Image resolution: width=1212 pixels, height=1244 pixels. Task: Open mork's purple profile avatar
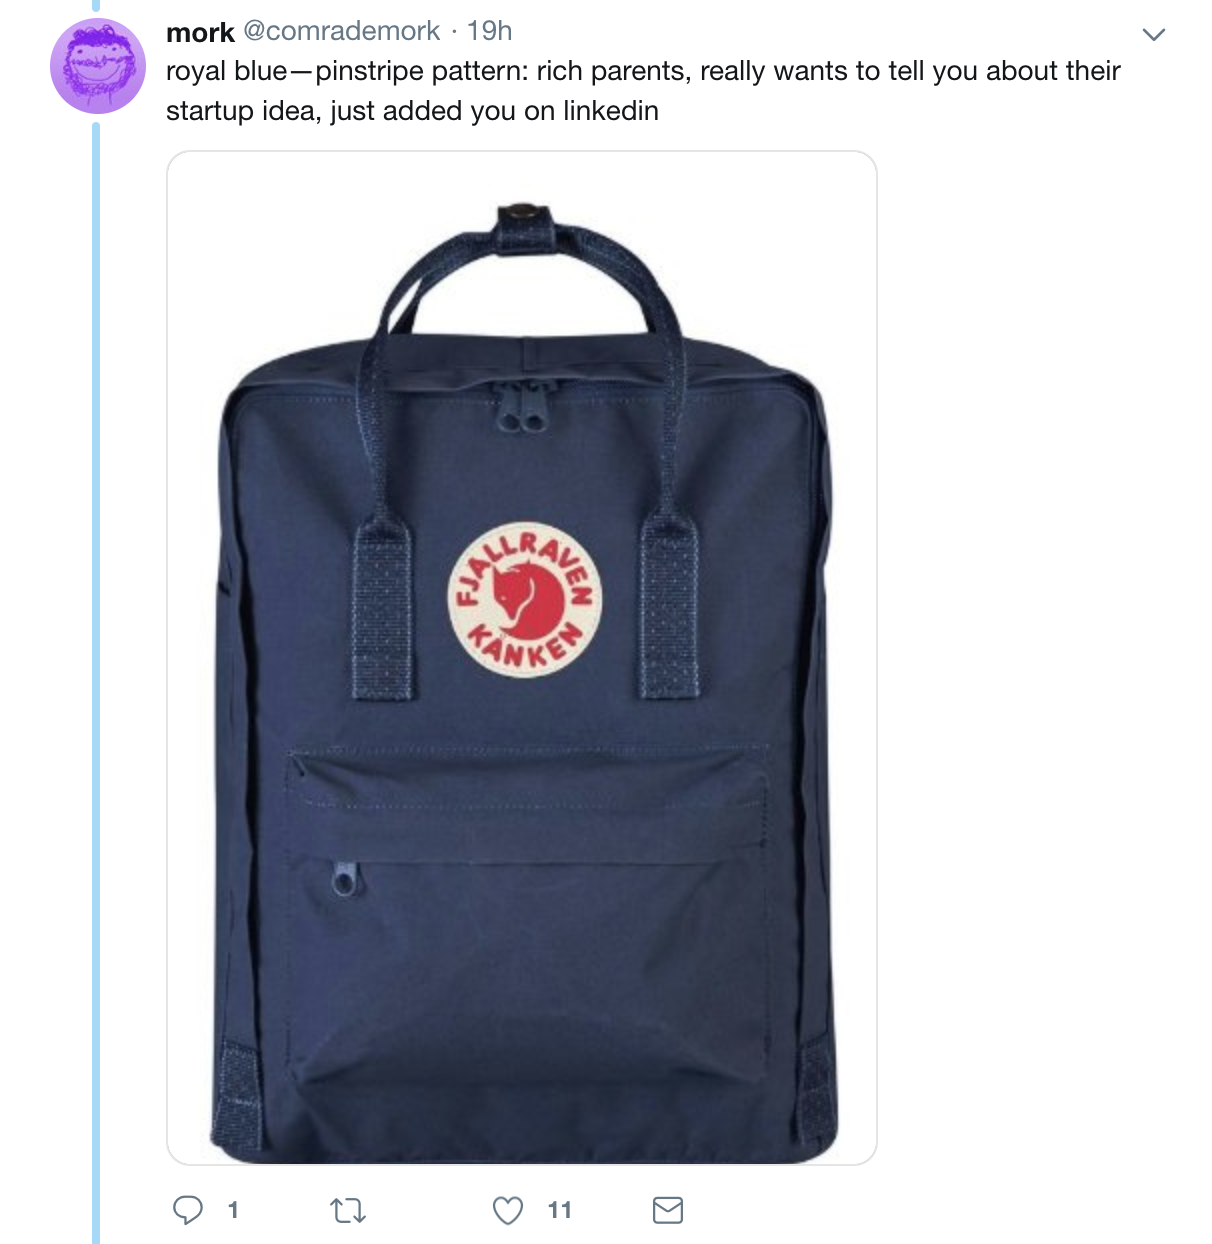coord(98,66)
